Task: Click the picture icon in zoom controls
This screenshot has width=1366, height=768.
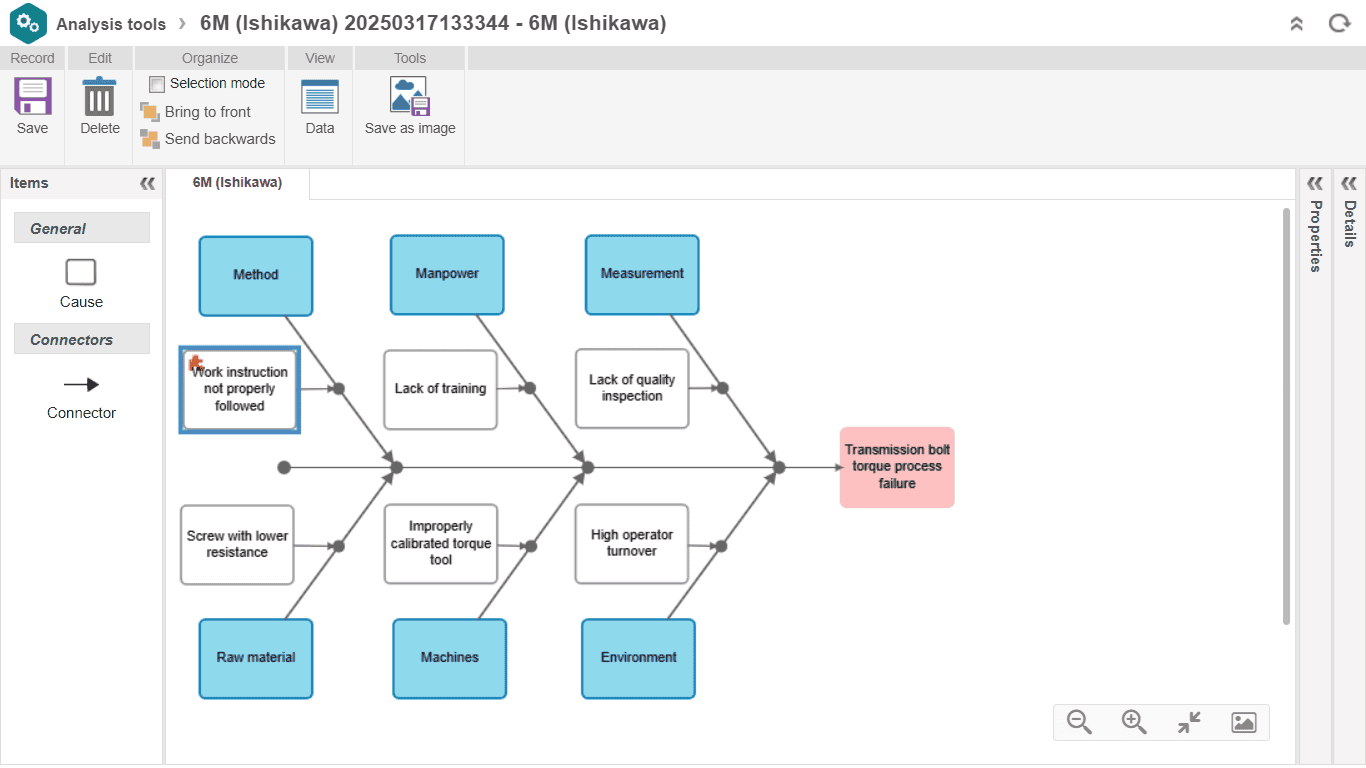Action: (1243, 722)
